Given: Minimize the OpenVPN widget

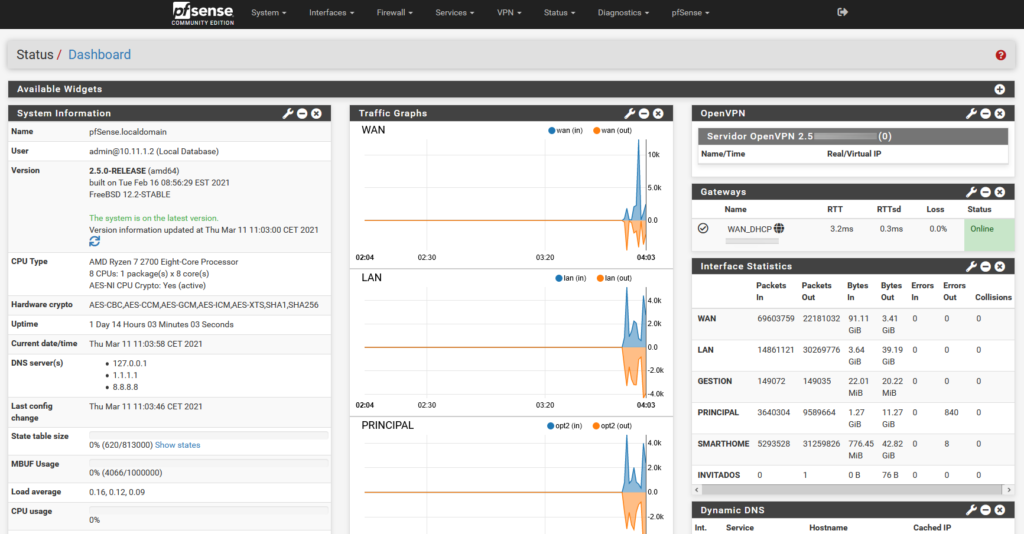Looking at the screenshot, I should tap(985, 114).
